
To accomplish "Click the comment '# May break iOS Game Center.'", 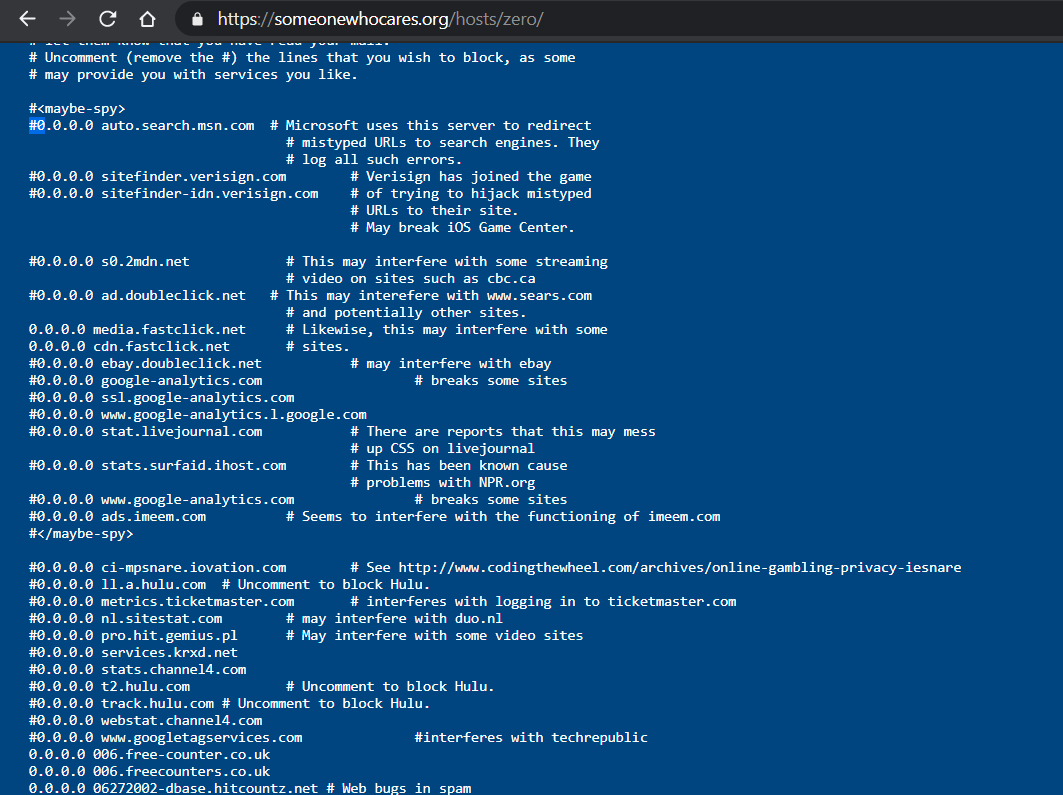I will coord(462,227).
